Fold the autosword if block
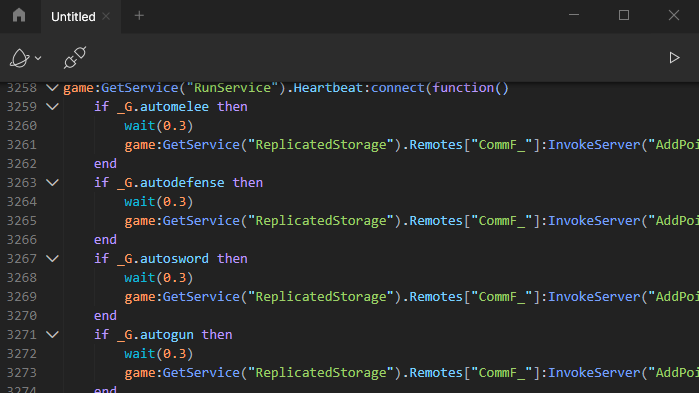Image resolution: width=699 pixels, height=393 pixels. pos(53,259)
